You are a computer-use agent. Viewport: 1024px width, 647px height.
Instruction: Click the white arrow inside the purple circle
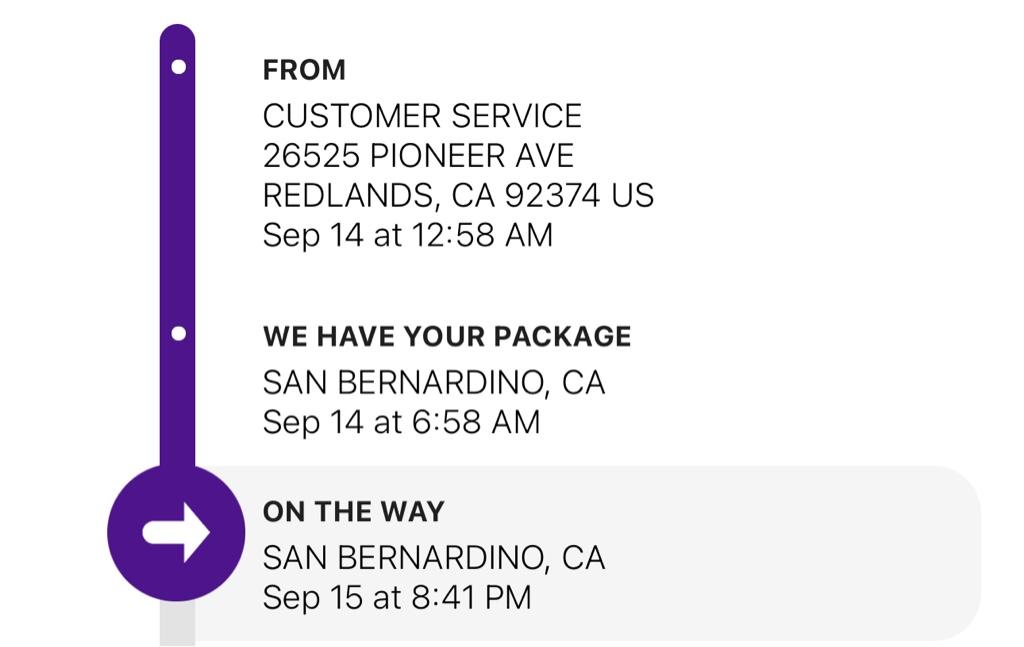(177, 532)
